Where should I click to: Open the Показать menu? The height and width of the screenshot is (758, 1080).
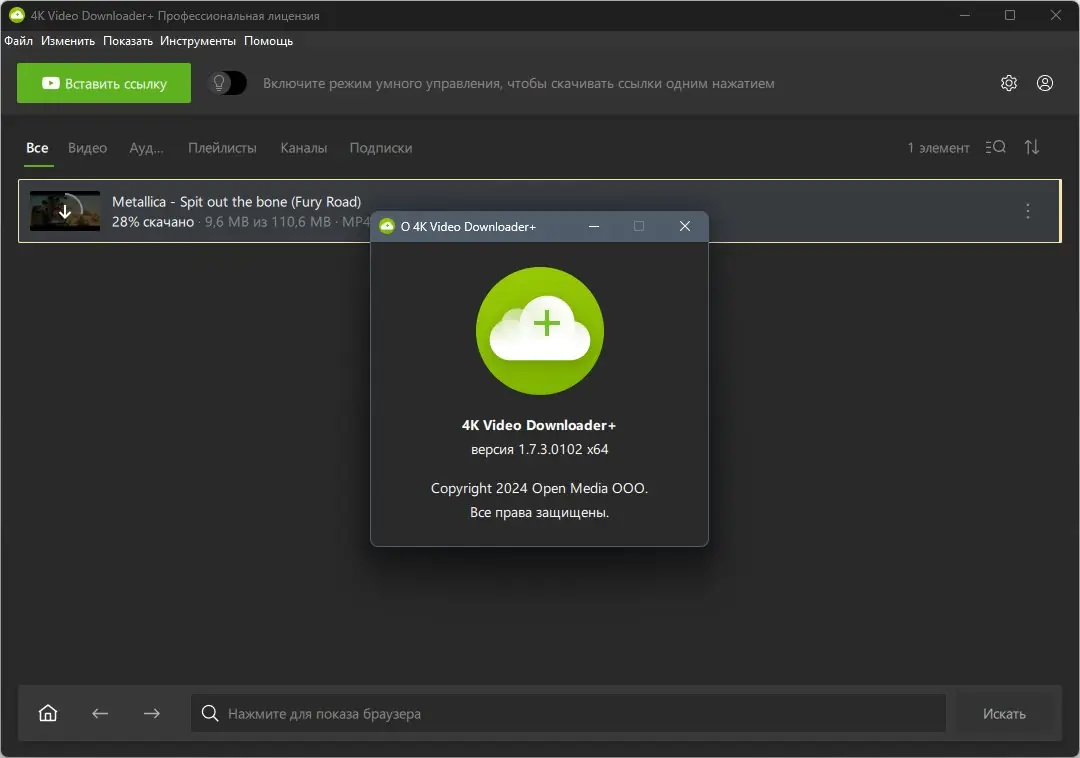(x=127, y=41)
